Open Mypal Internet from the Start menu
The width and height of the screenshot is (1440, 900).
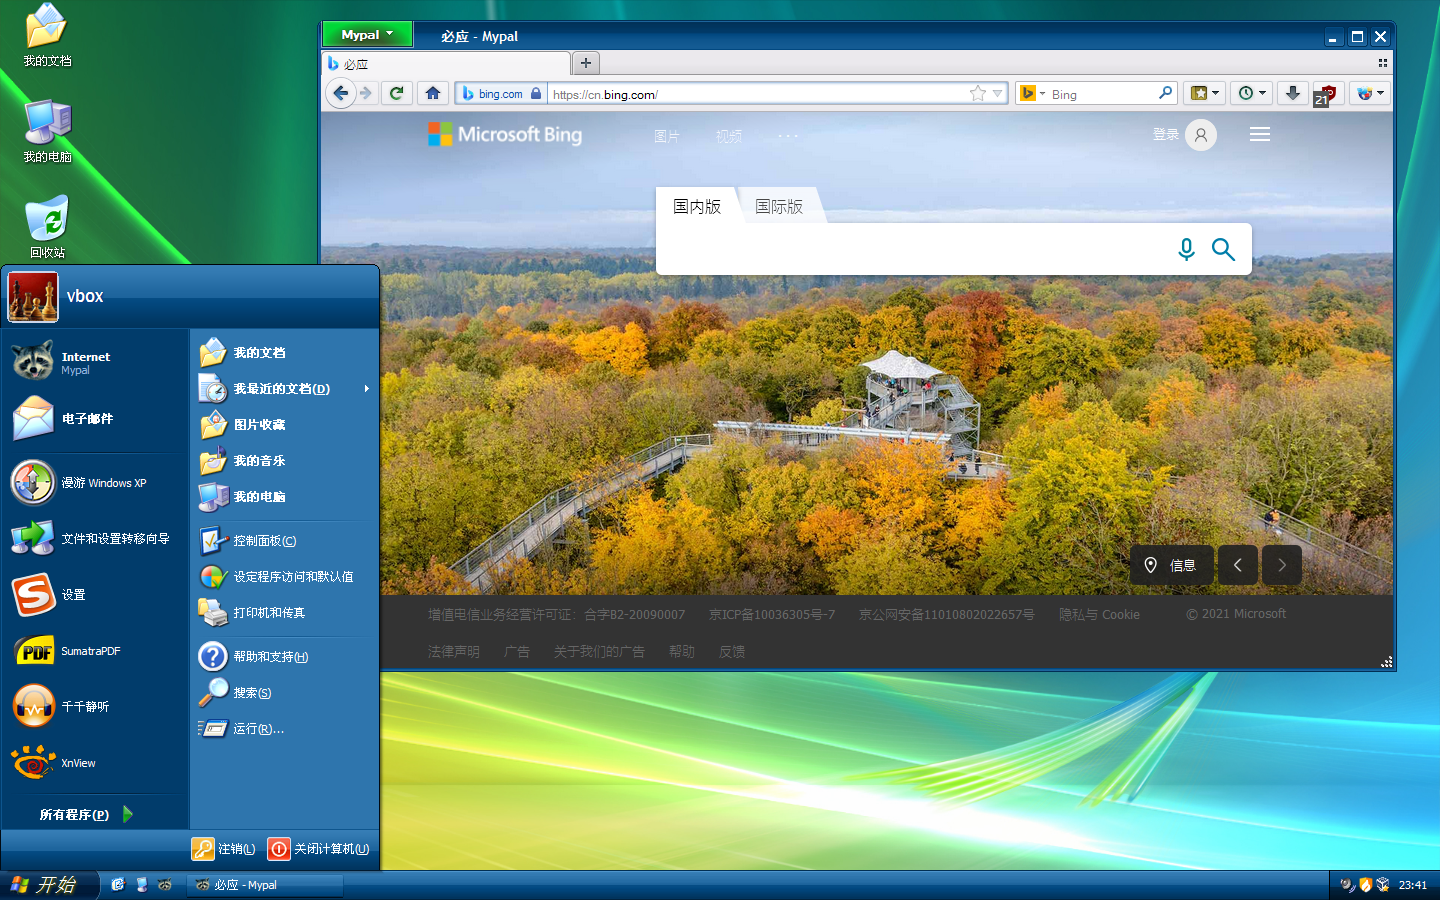click(x=95, y=362)
